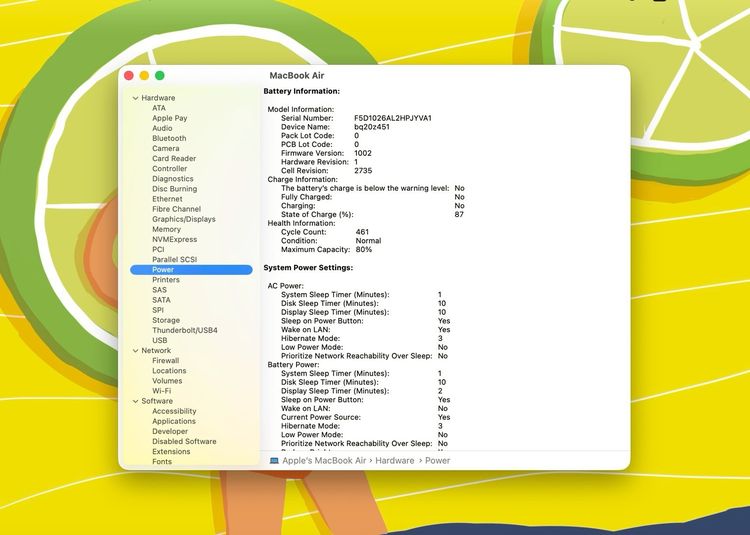Click Hardware in the path bar
Viewport: 750px width, 535px height.
[395, 461]
